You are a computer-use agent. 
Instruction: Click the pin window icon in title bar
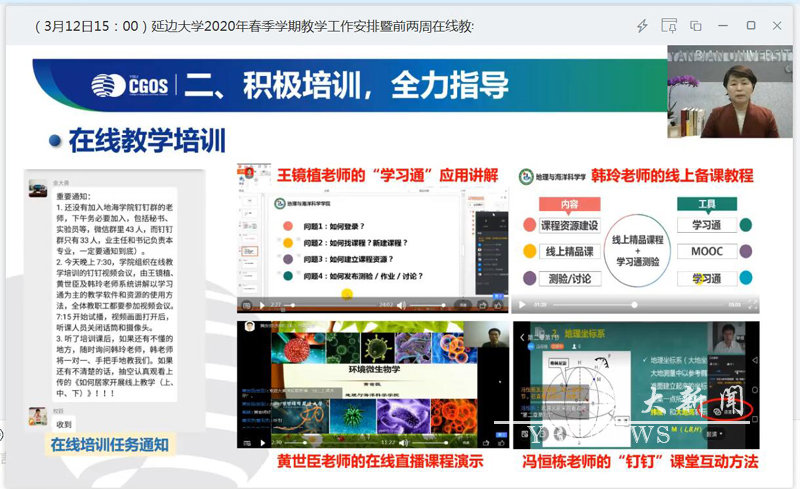(x=670, y=24)
